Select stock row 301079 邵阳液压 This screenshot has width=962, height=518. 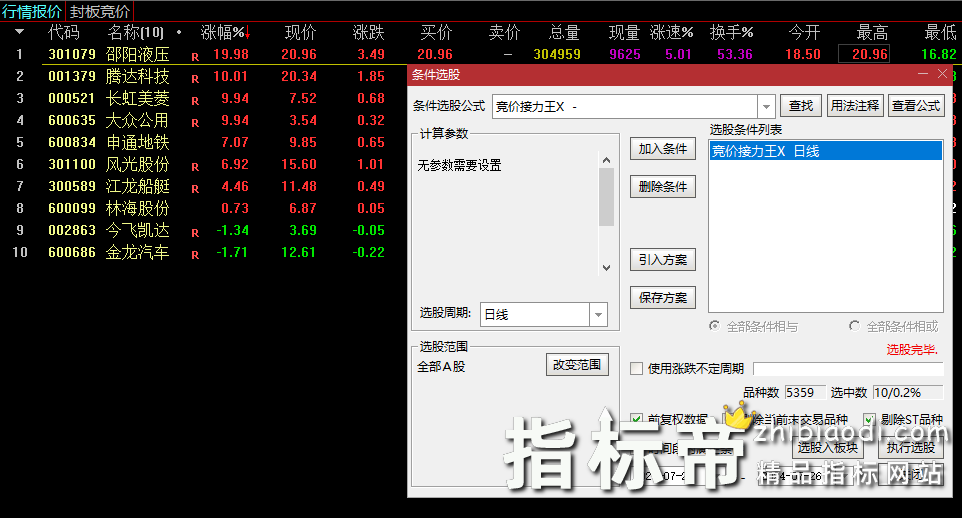pyautogui.click(x=481, y=54)
